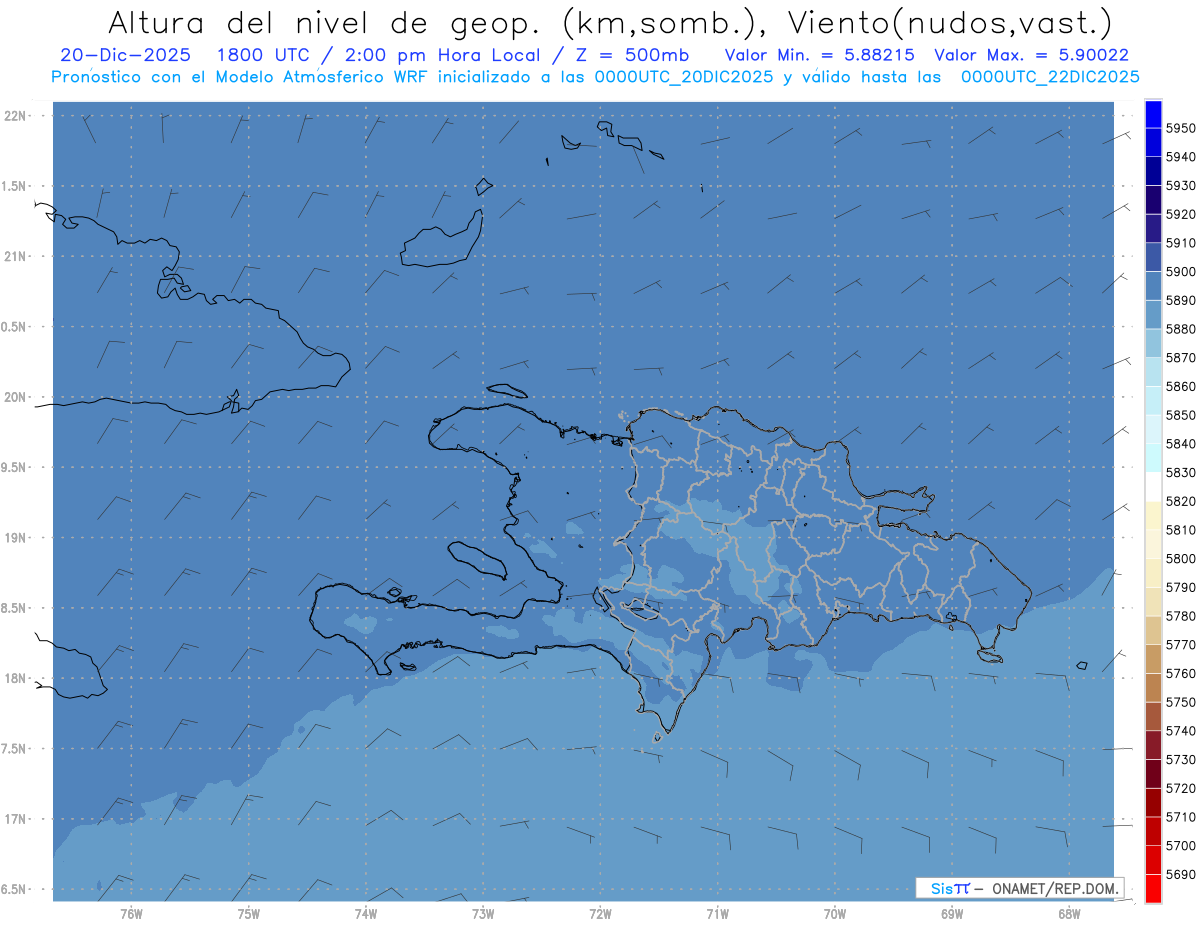Viewport: 1200px width, 927px height.
Task: Click the bright blue colorbar segment above 5950
Action: (1153, 114)
